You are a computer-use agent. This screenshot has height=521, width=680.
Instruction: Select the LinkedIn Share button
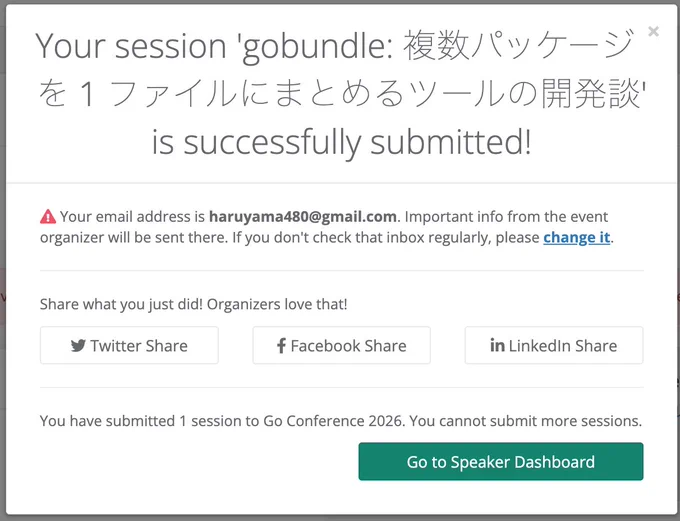click(554, 345)
